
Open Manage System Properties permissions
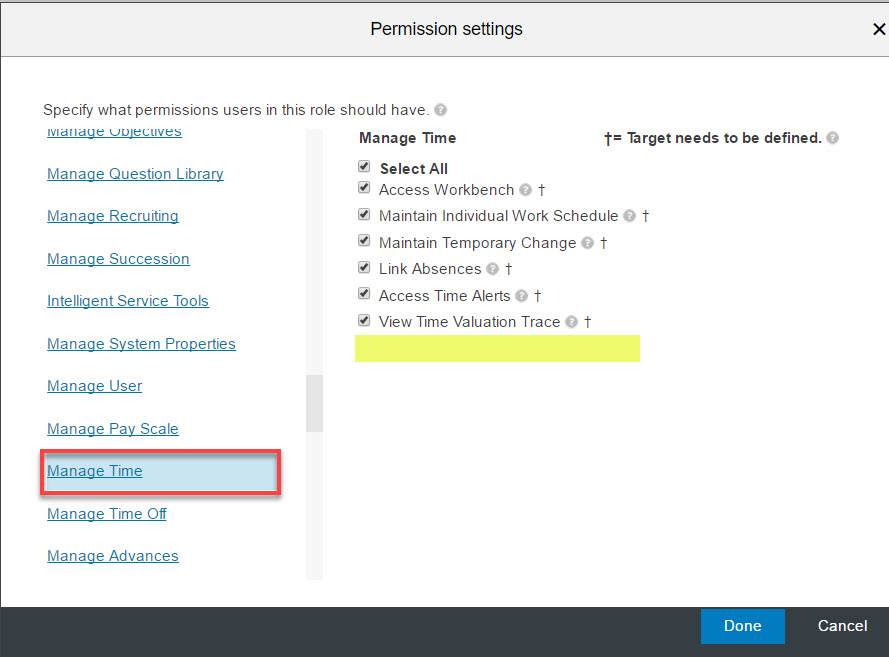(141, 344)
